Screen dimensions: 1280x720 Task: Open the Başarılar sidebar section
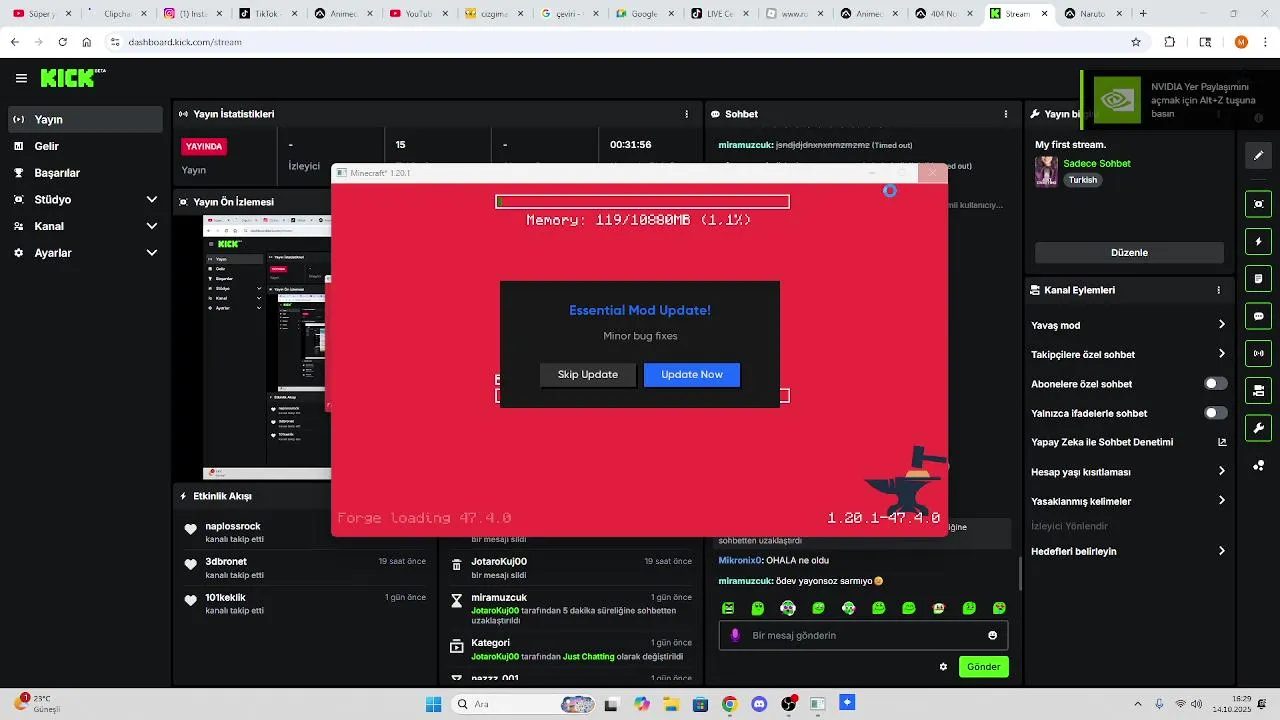click(84, 173)
